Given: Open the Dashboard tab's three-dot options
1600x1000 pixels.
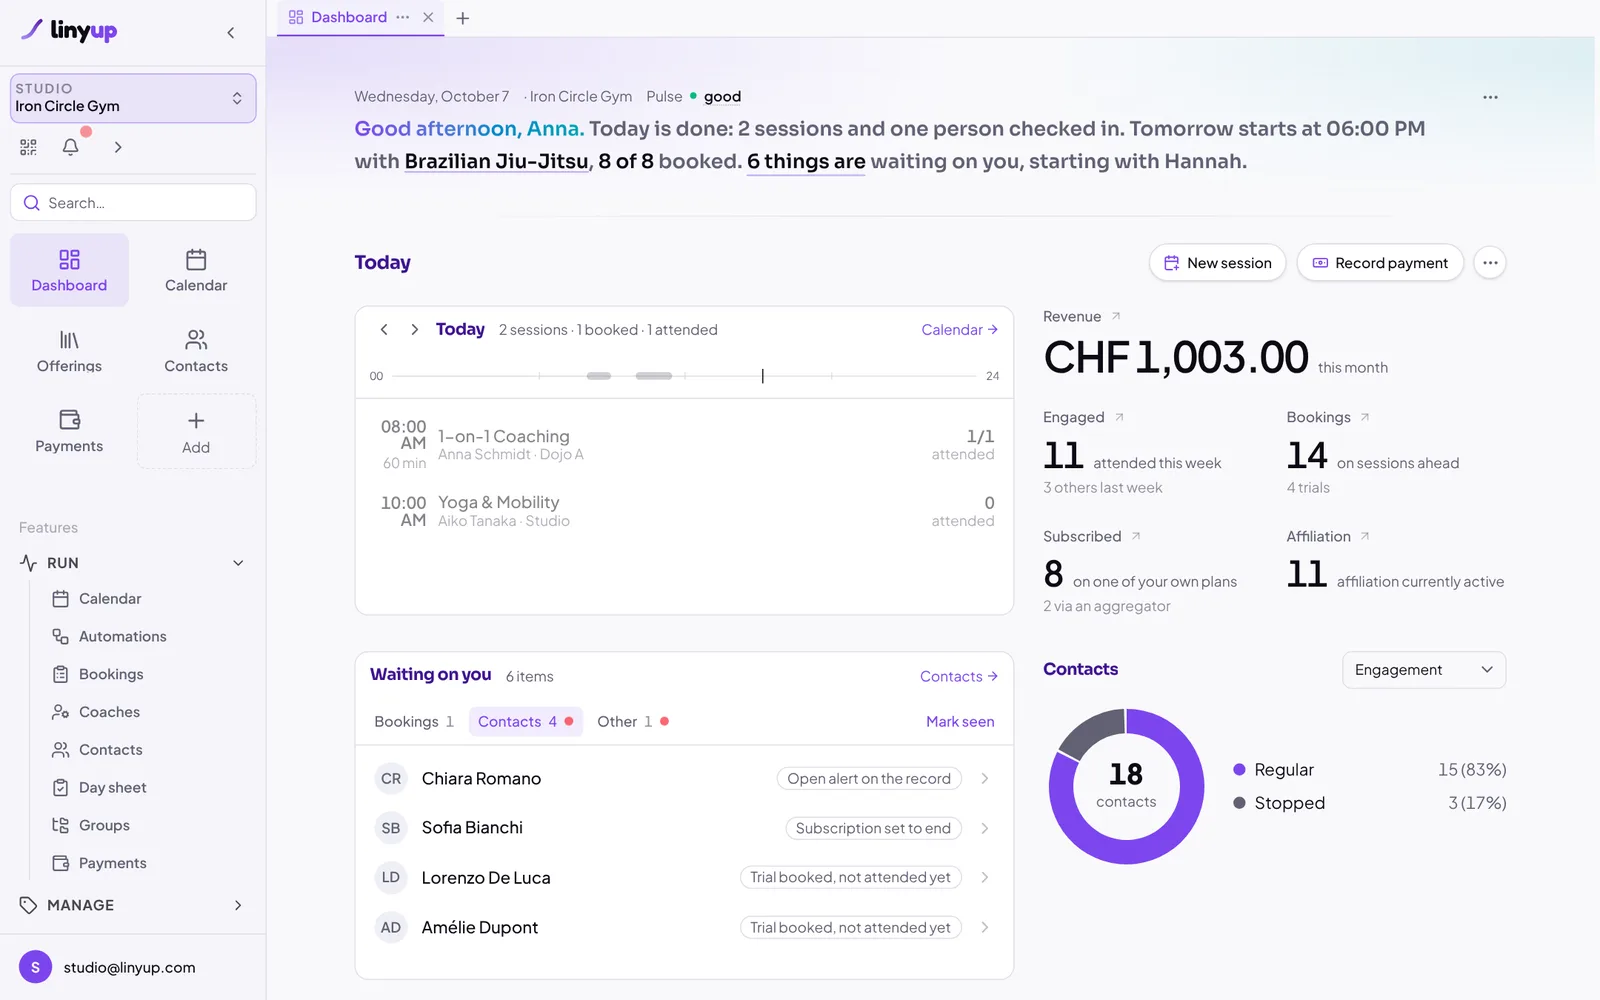Looking at the screenshot, I should [403, 17].
